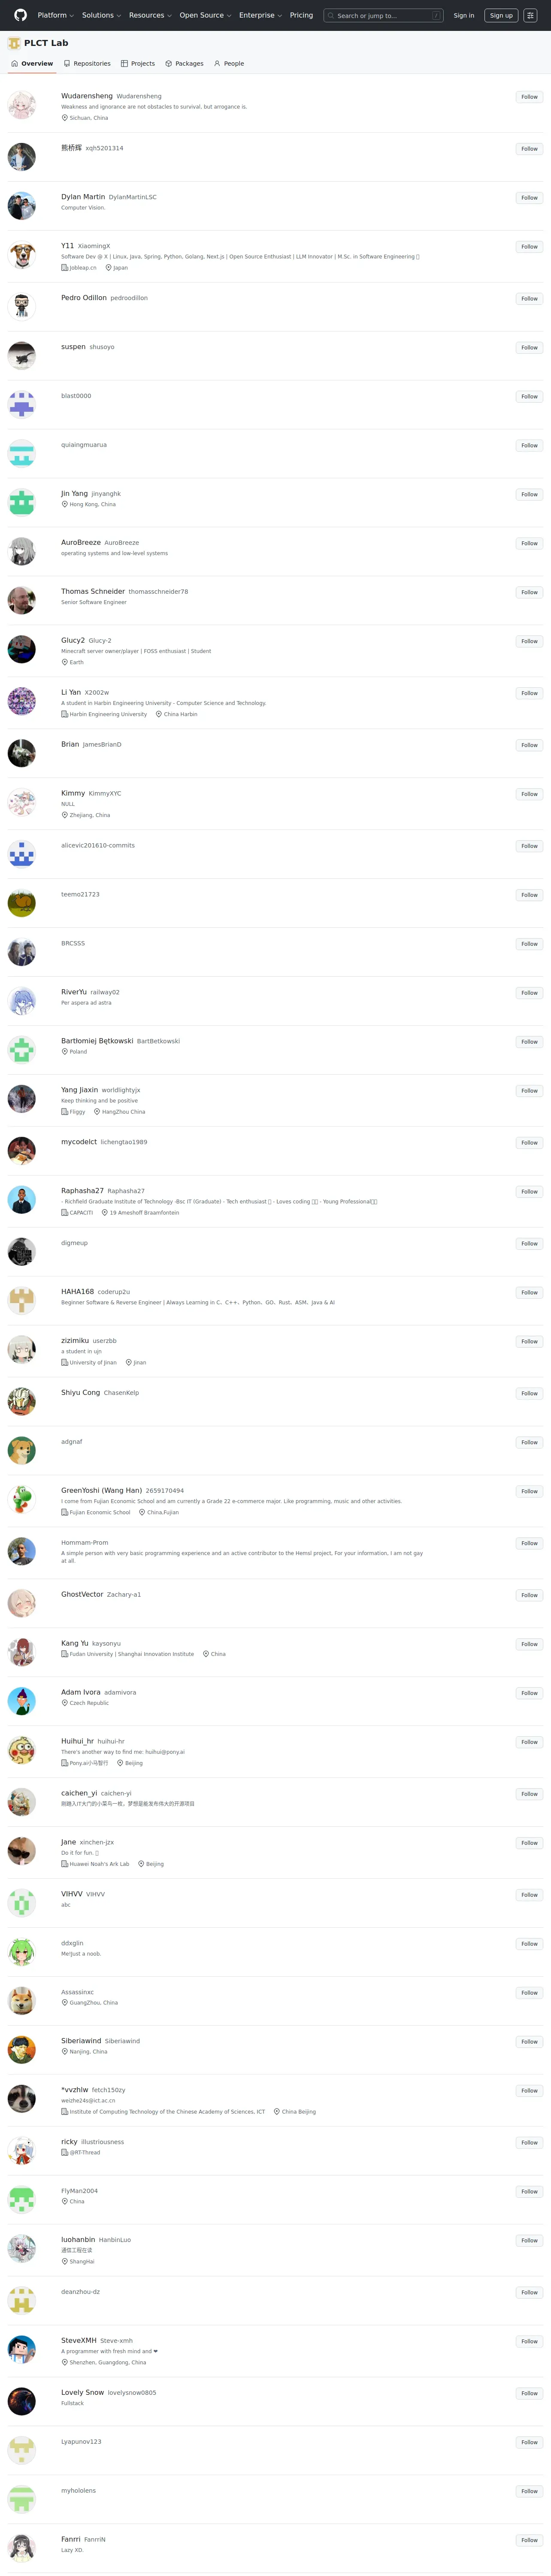The height and width of the screenshot is (2576, 551).
Task: Open Dylan Martin's profile avatar
Action: coord(22,205)
